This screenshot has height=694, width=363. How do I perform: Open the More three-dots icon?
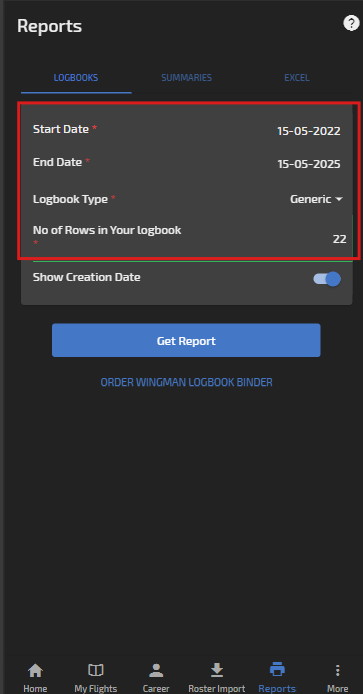(x=337, y=670)
